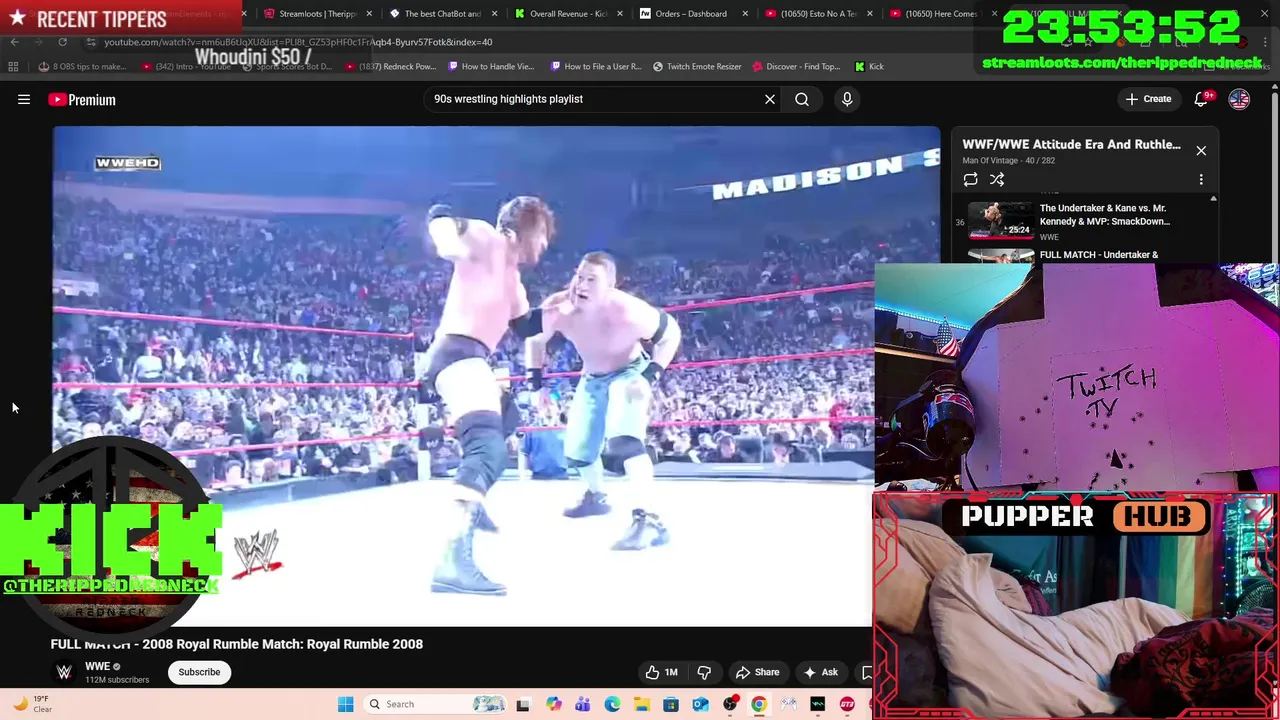The height and width of the screenshot is (720, 1280).
Task: Open 'Redneck Pow...' bookmark
Action: coord(390,66)
